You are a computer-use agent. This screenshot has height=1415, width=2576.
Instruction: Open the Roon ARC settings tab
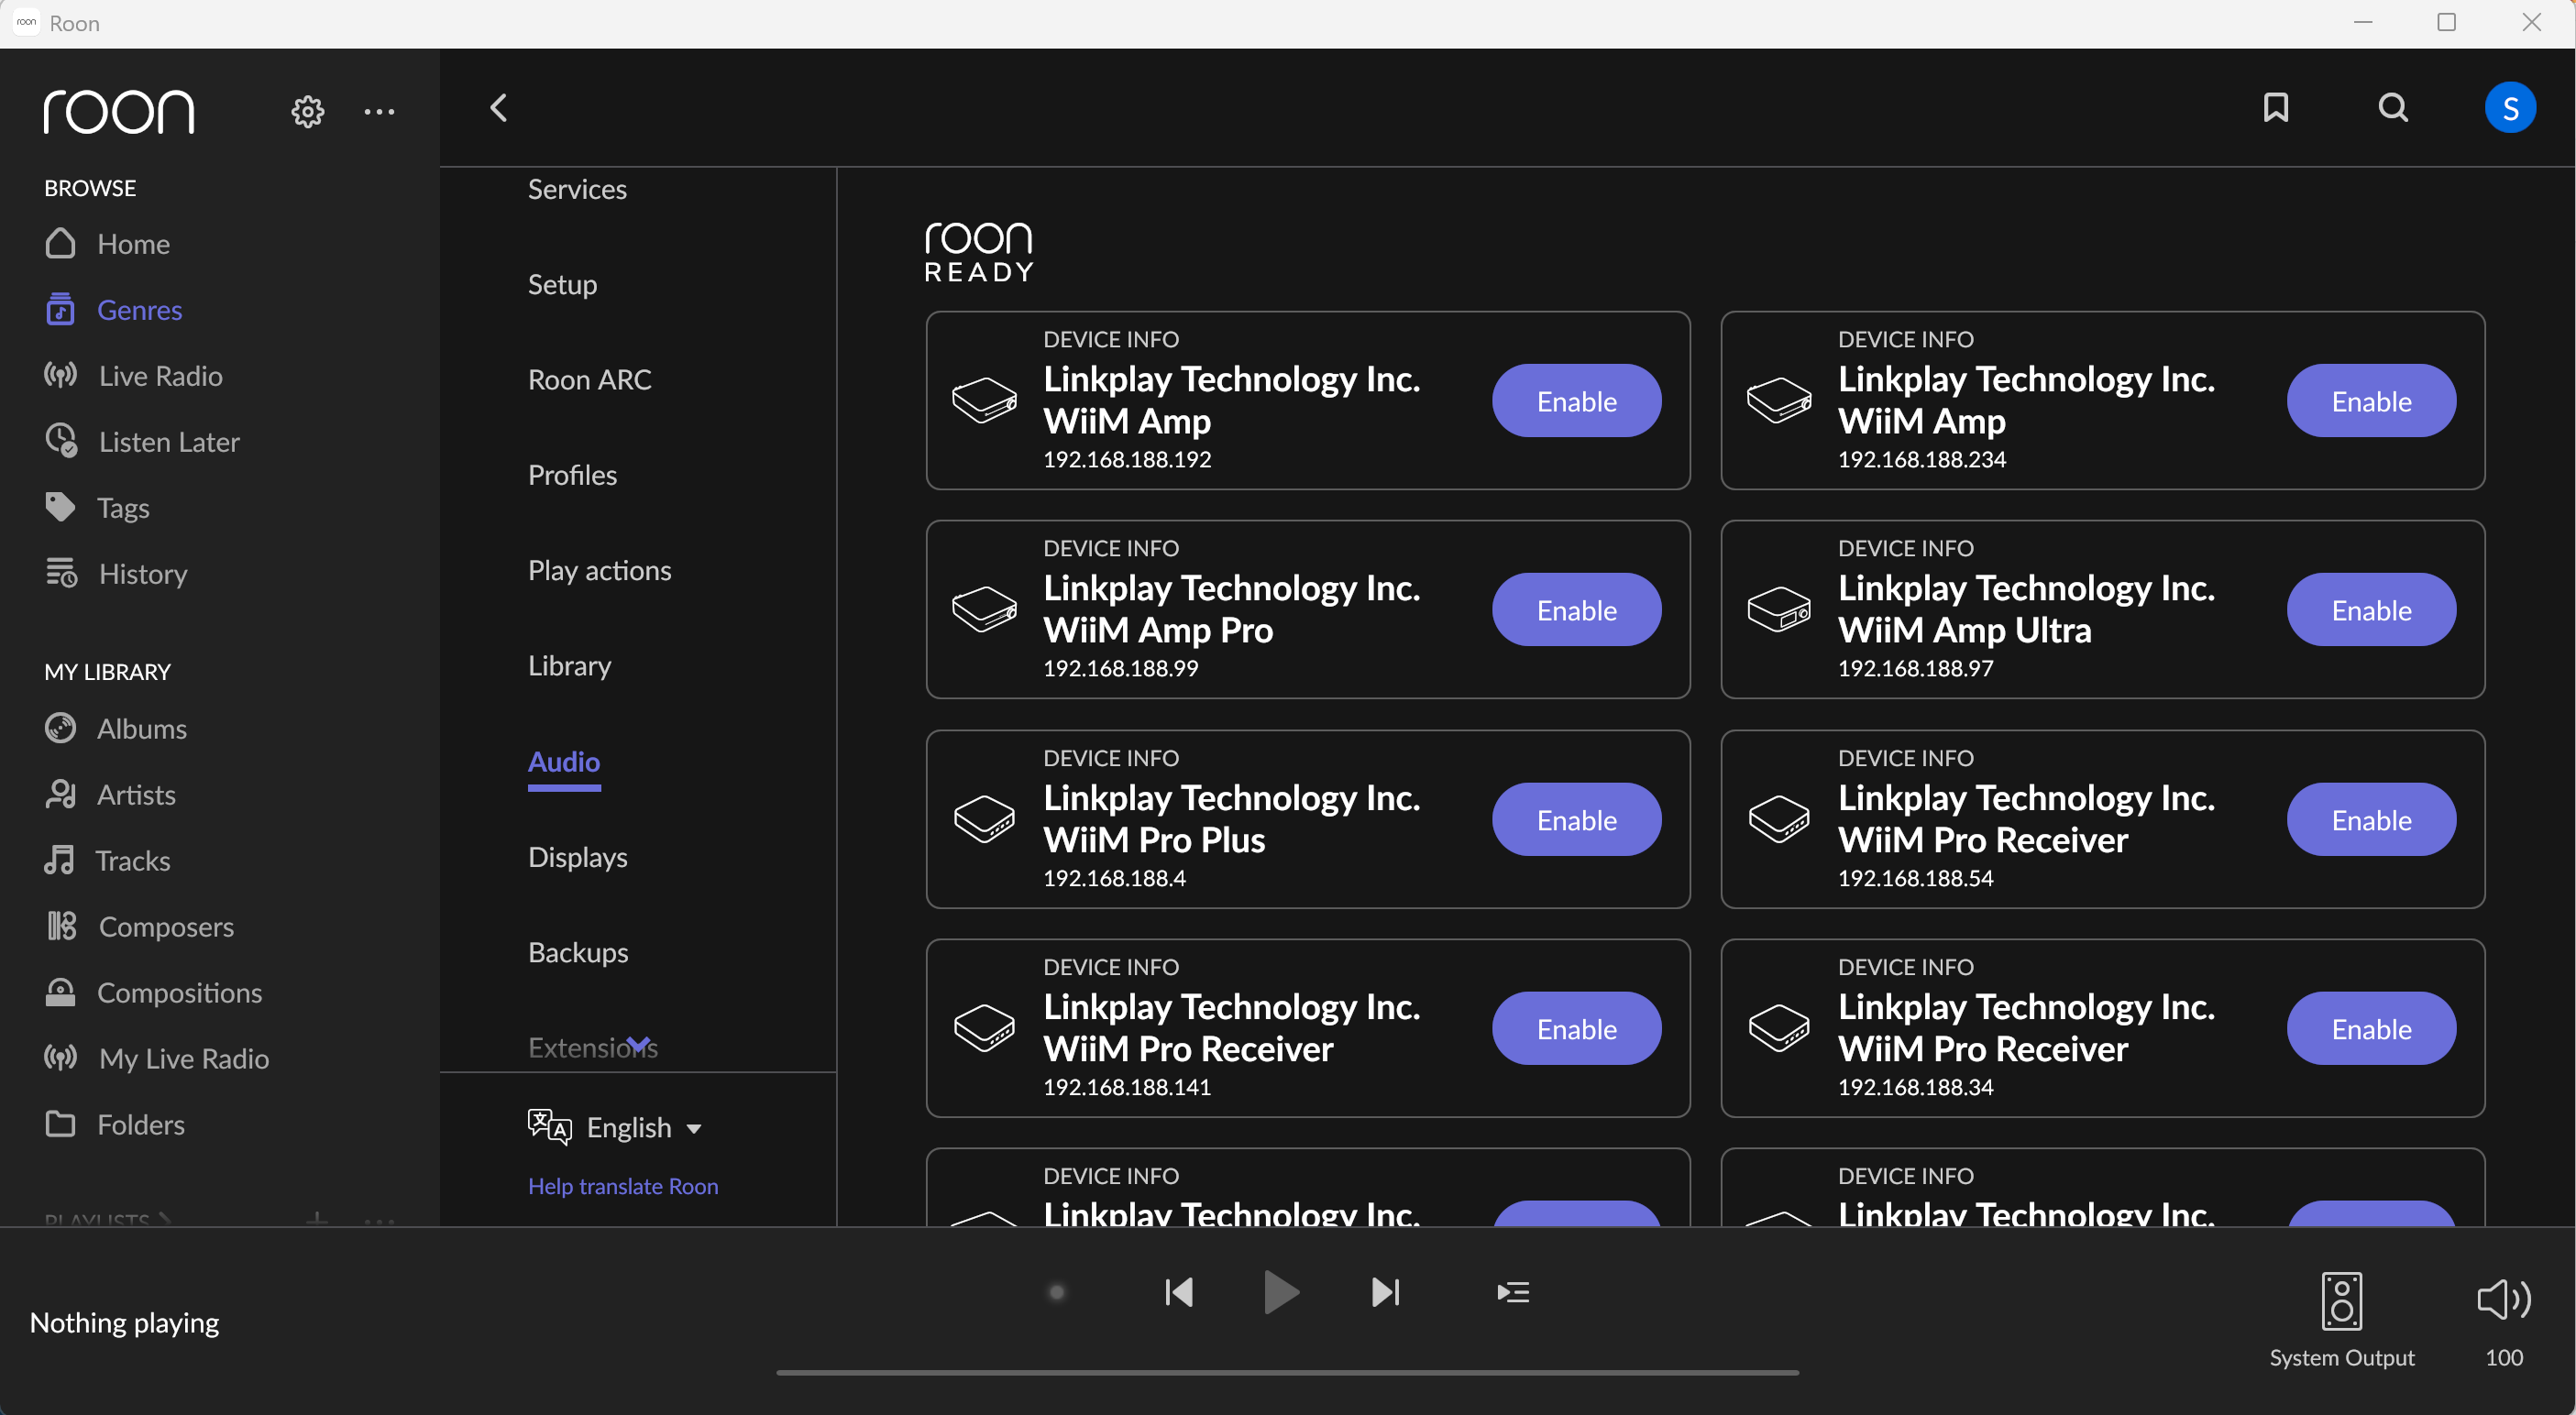coord(589,379)
